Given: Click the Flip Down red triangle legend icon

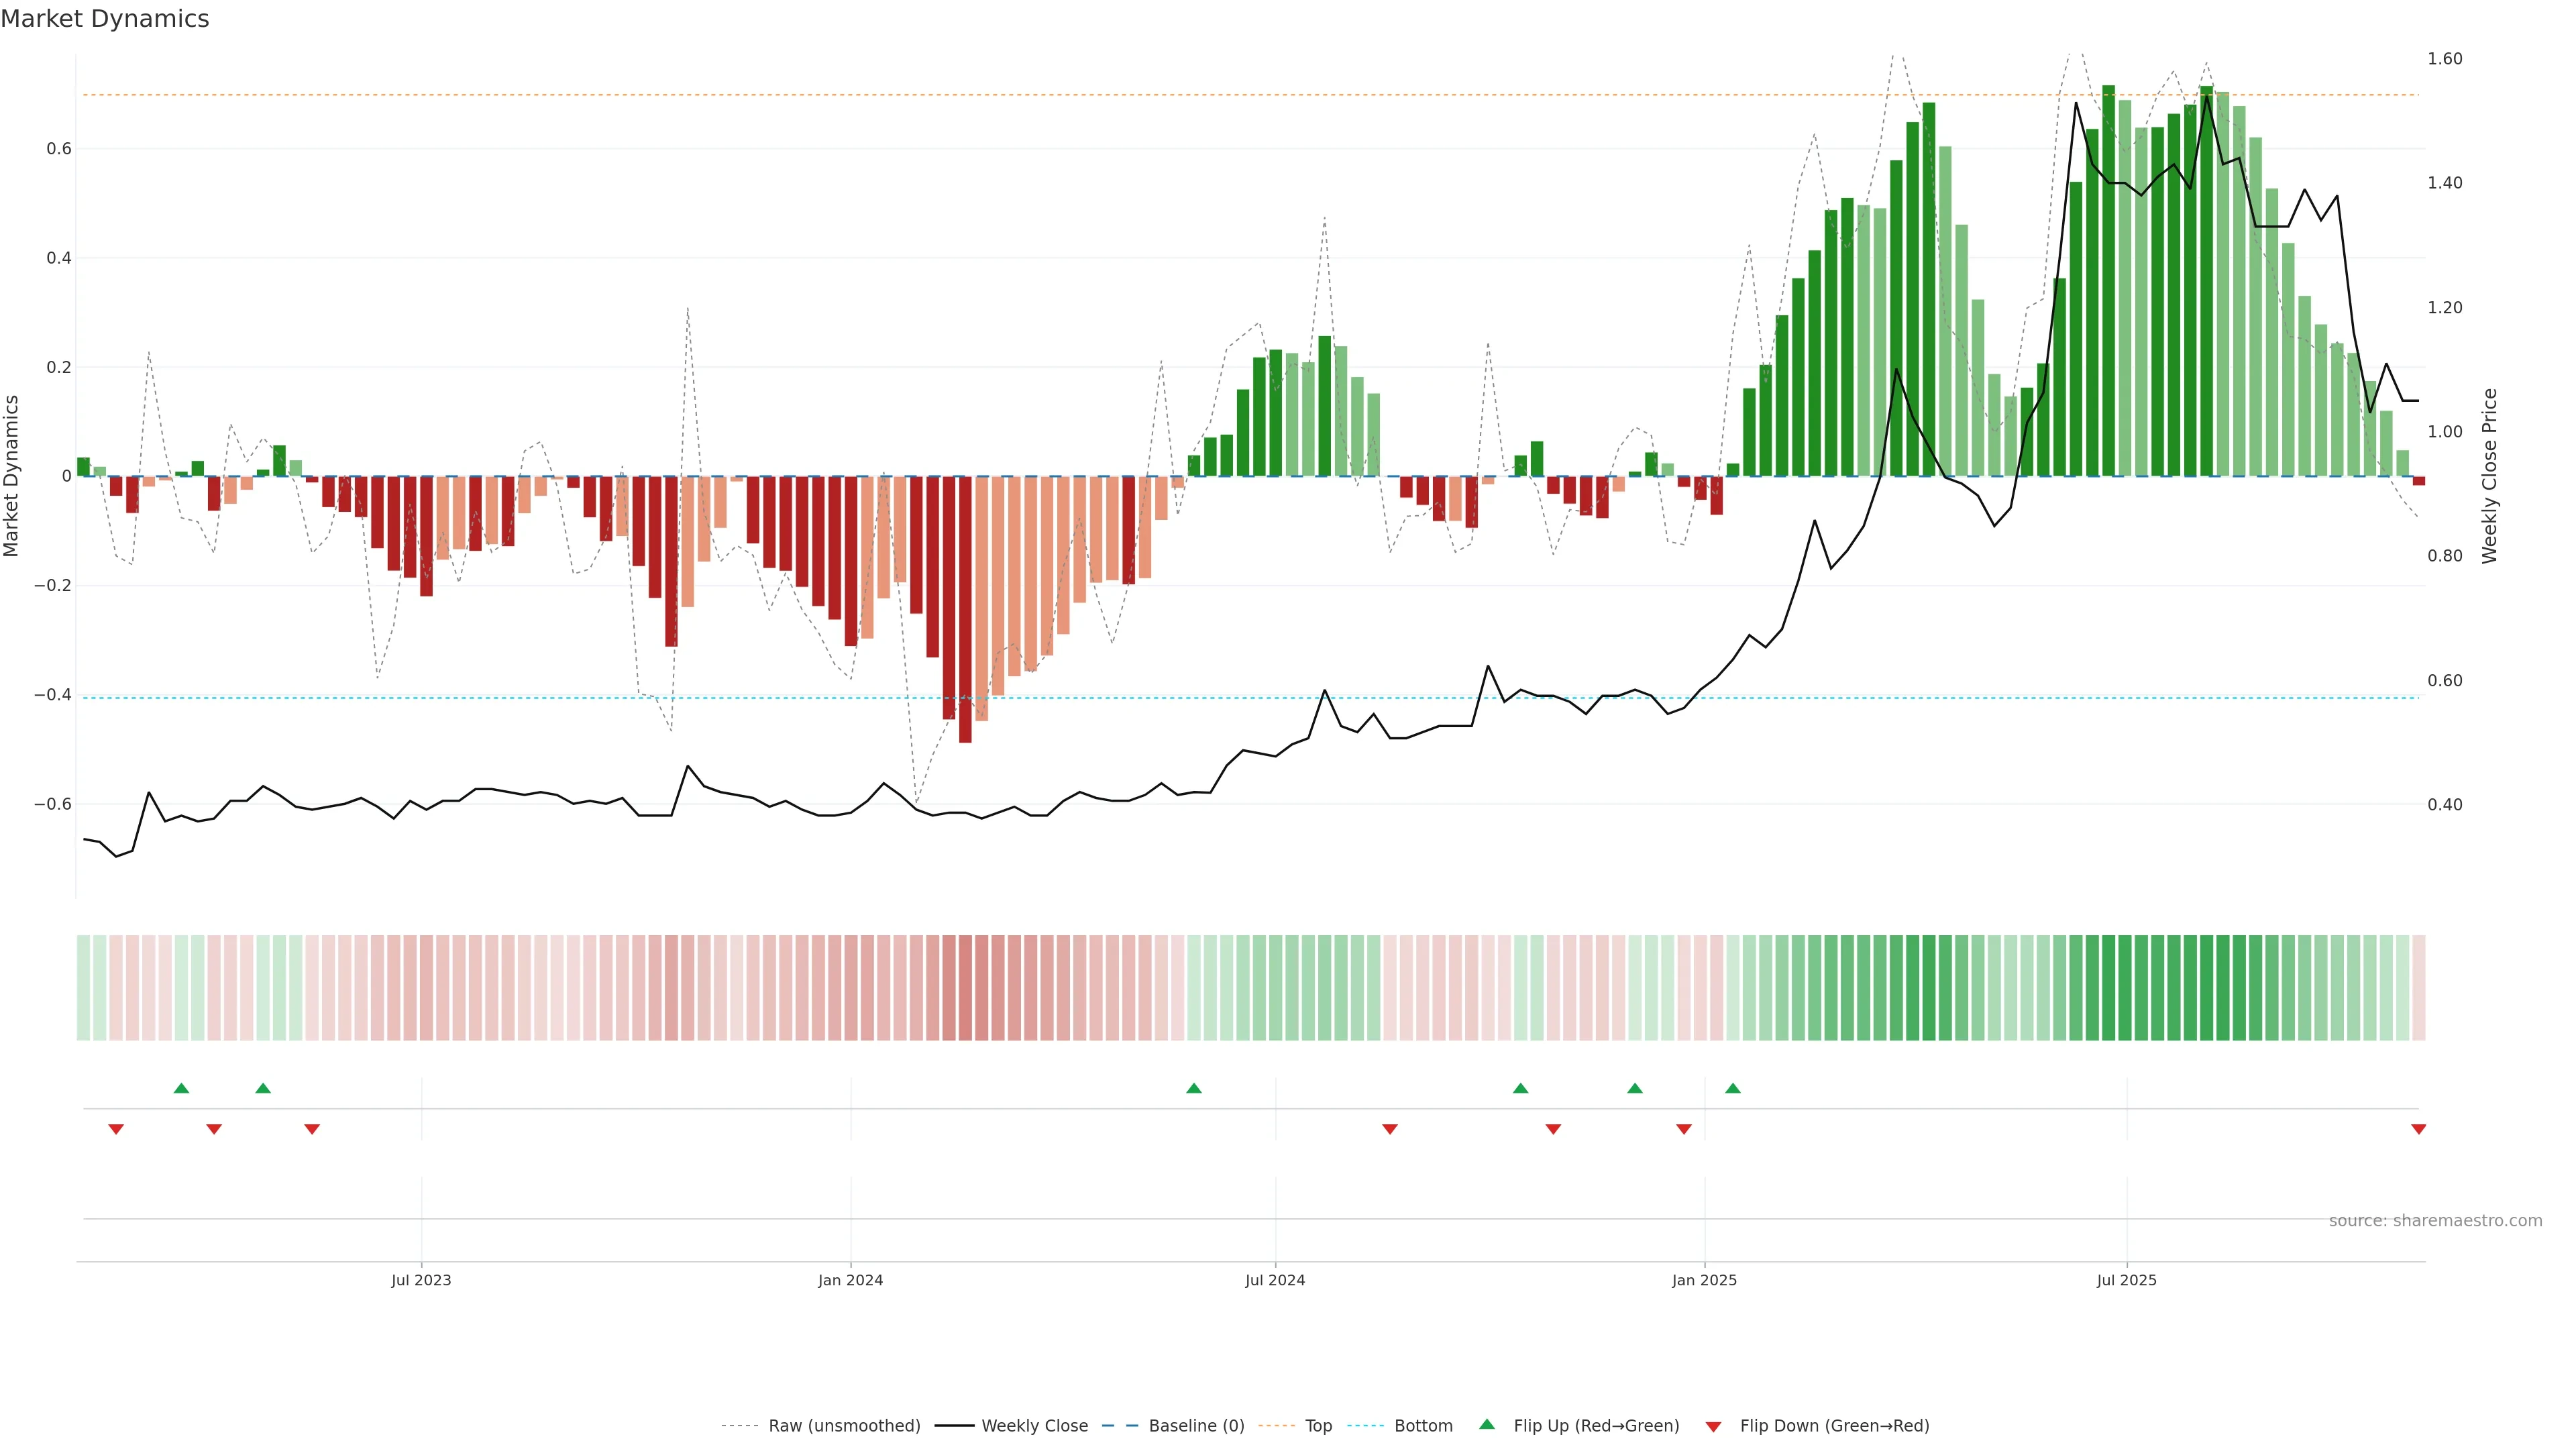Looking at the screenshot, I should [x=1713, y=1427].
